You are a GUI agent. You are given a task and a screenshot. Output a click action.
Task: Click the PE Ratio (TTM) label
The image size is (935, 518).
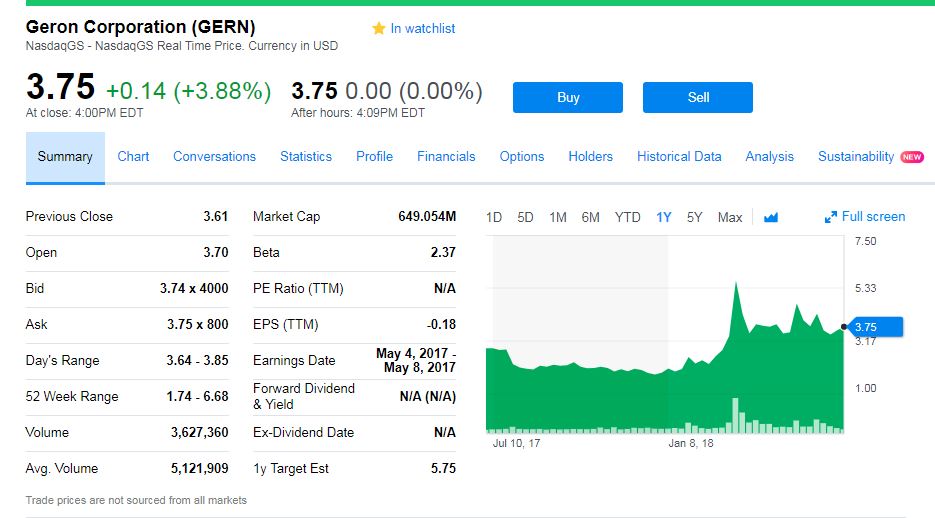point(298,289)
